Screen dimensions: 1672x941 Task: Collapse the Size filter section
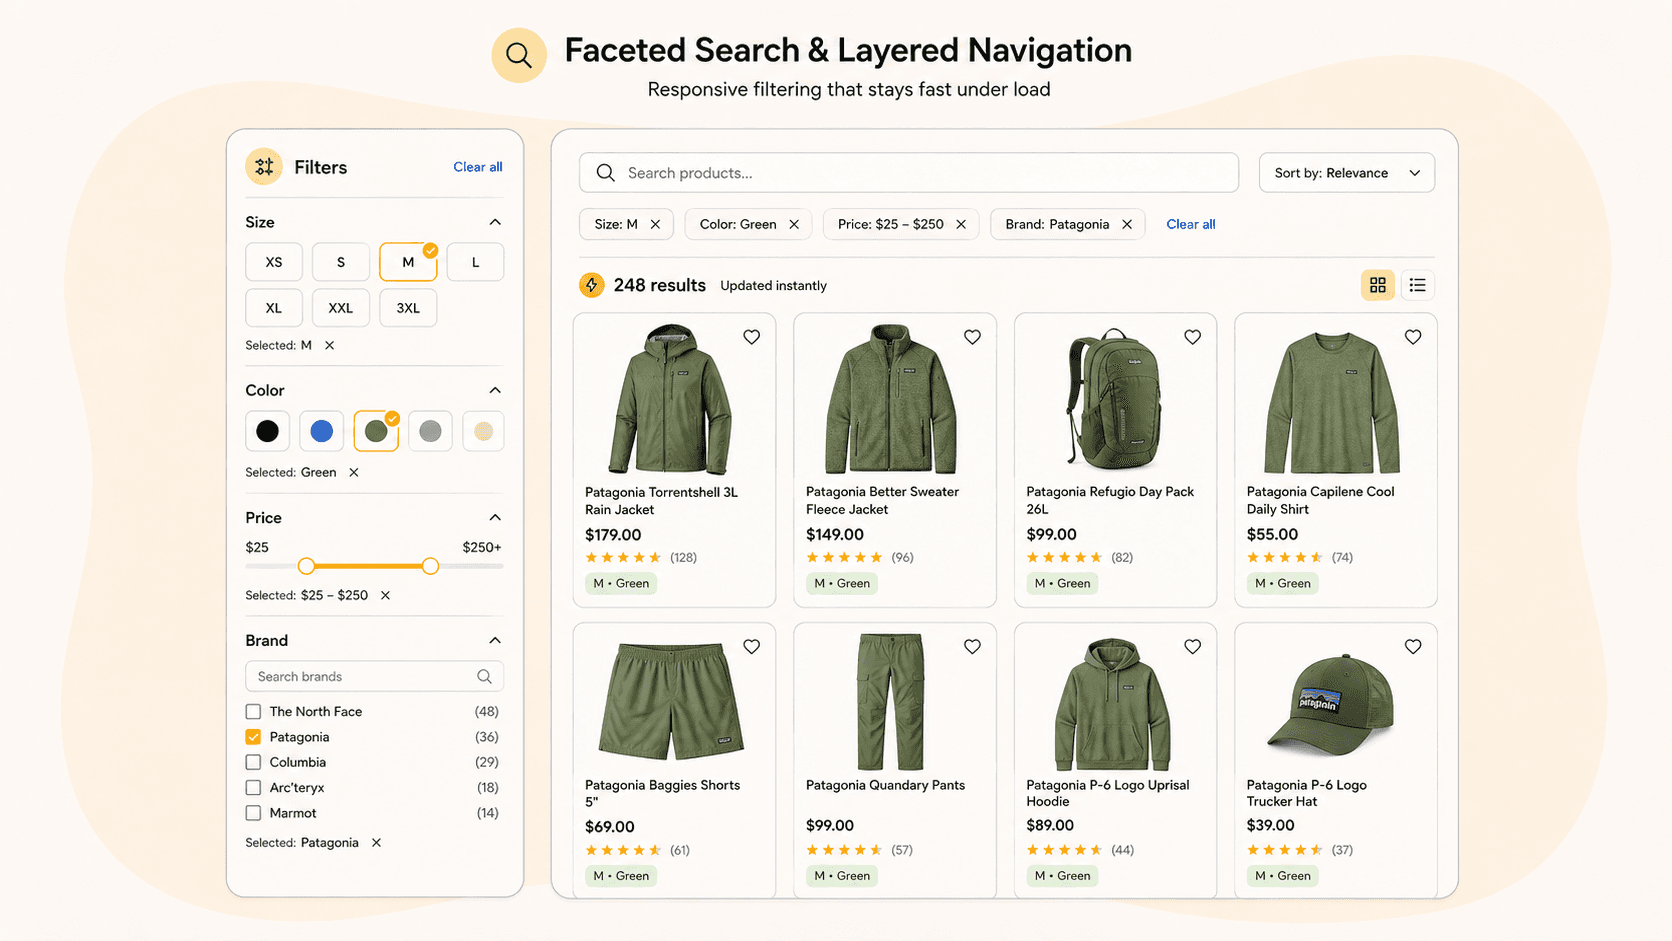click(x=495, y=222)
